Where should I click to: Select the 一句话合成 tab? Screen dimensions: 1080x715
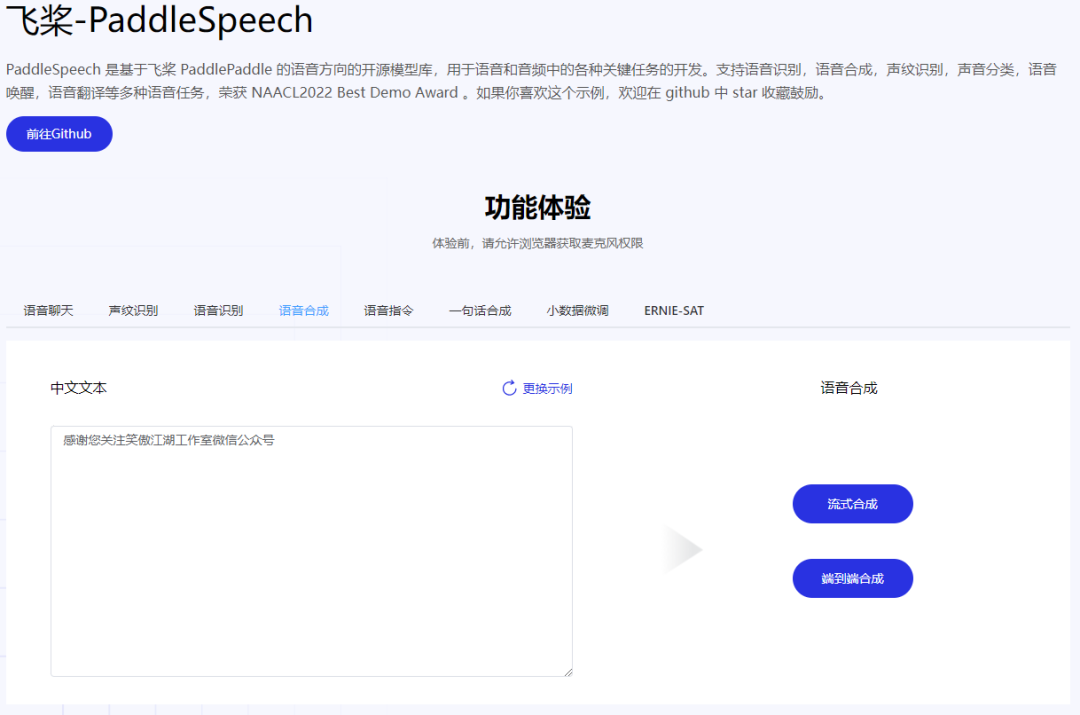pyautogui.click(x=480, y=310)
